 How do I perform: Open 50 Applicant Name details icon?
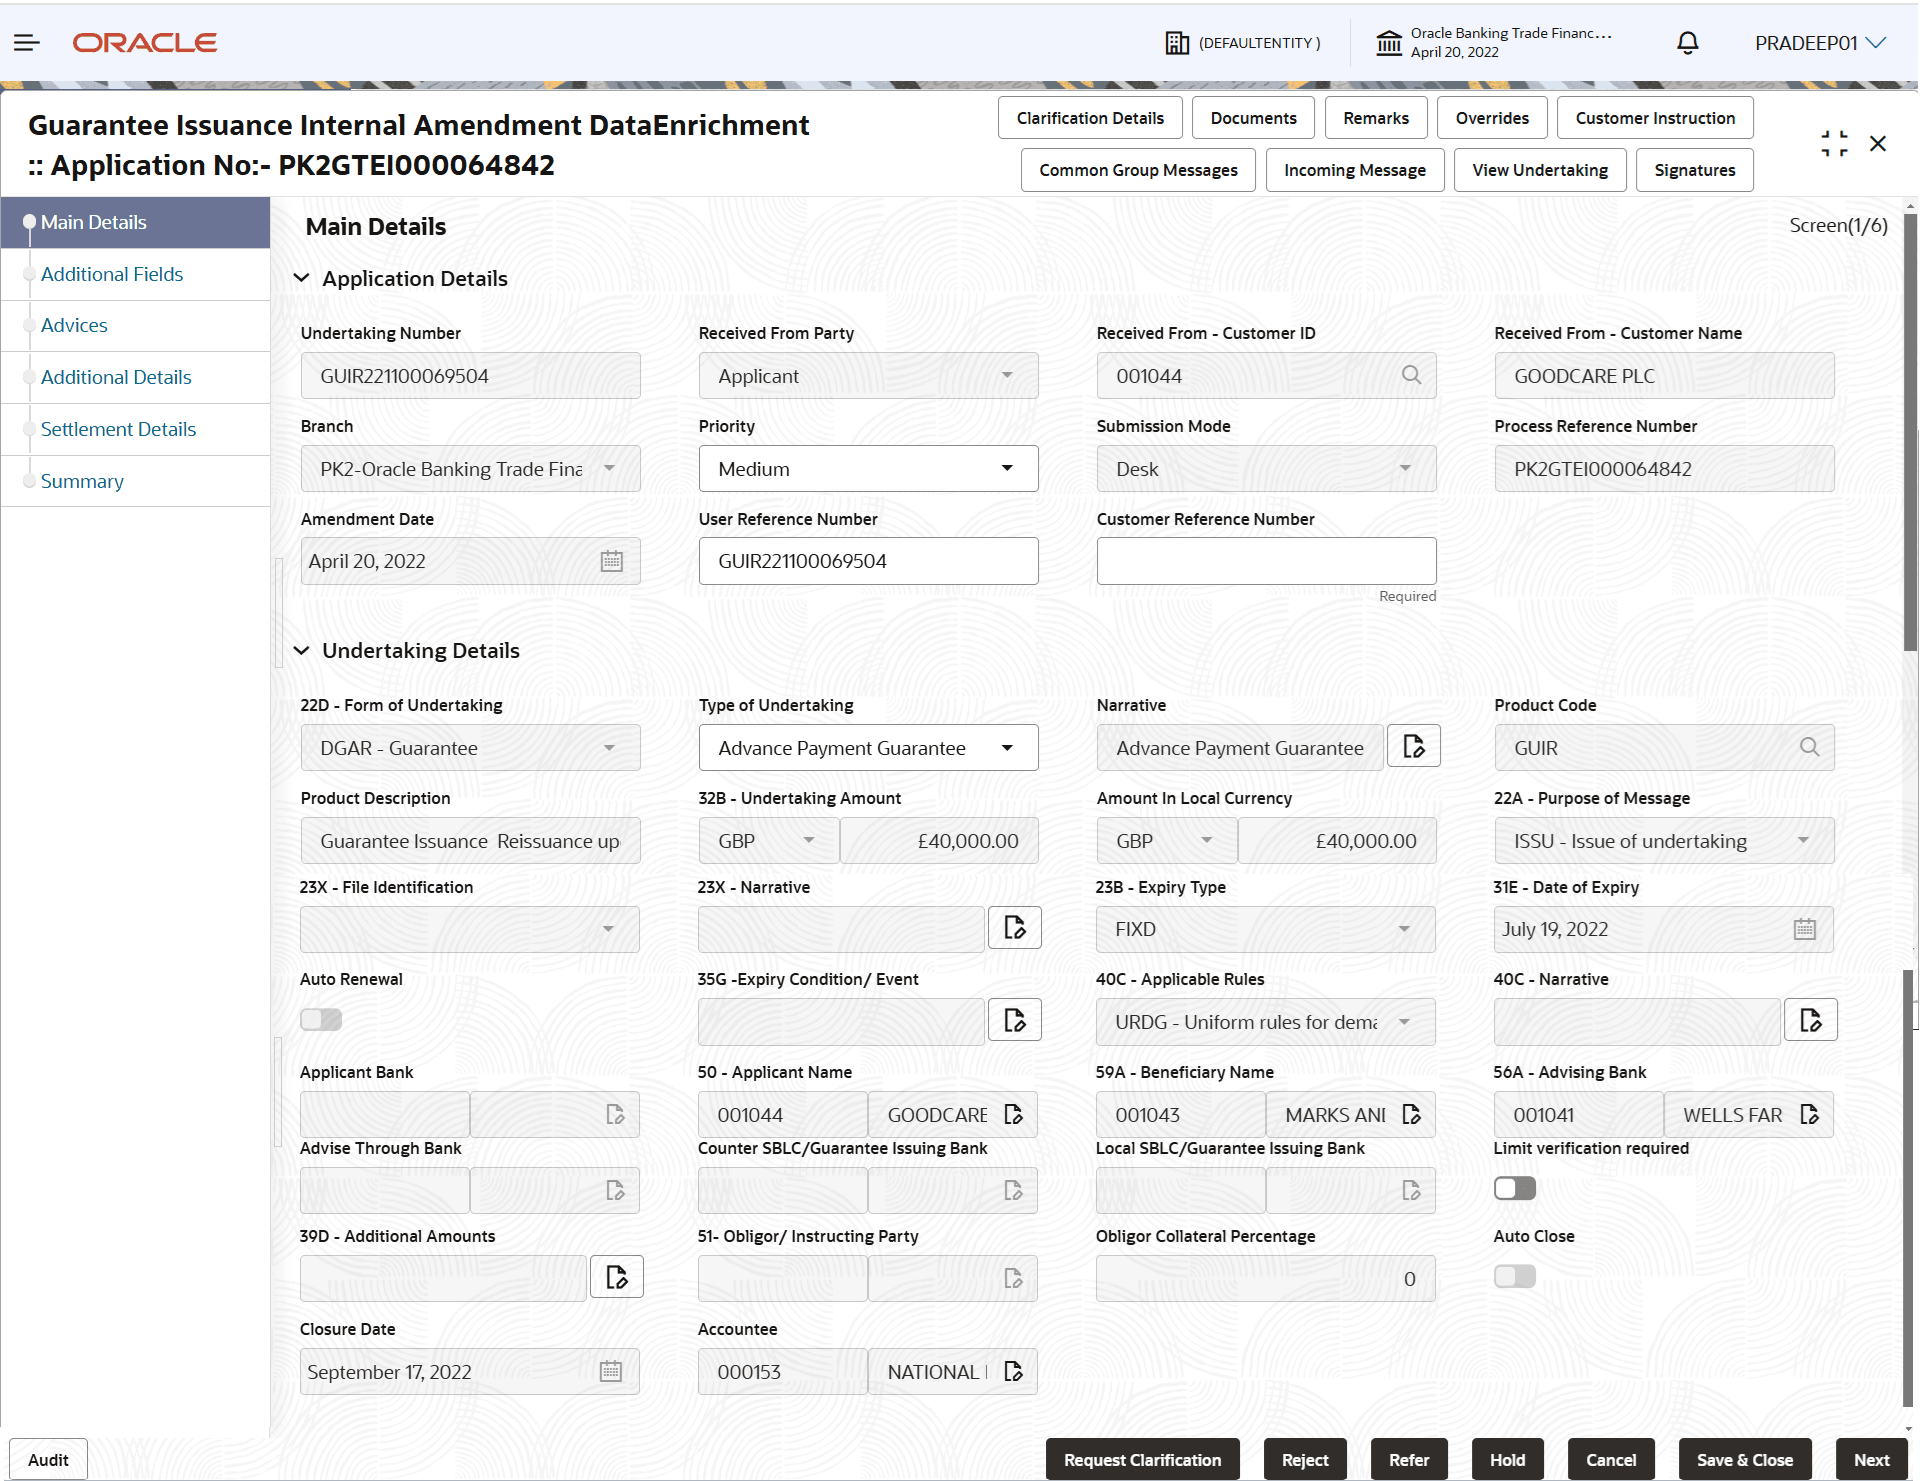pos(1013,1114)
